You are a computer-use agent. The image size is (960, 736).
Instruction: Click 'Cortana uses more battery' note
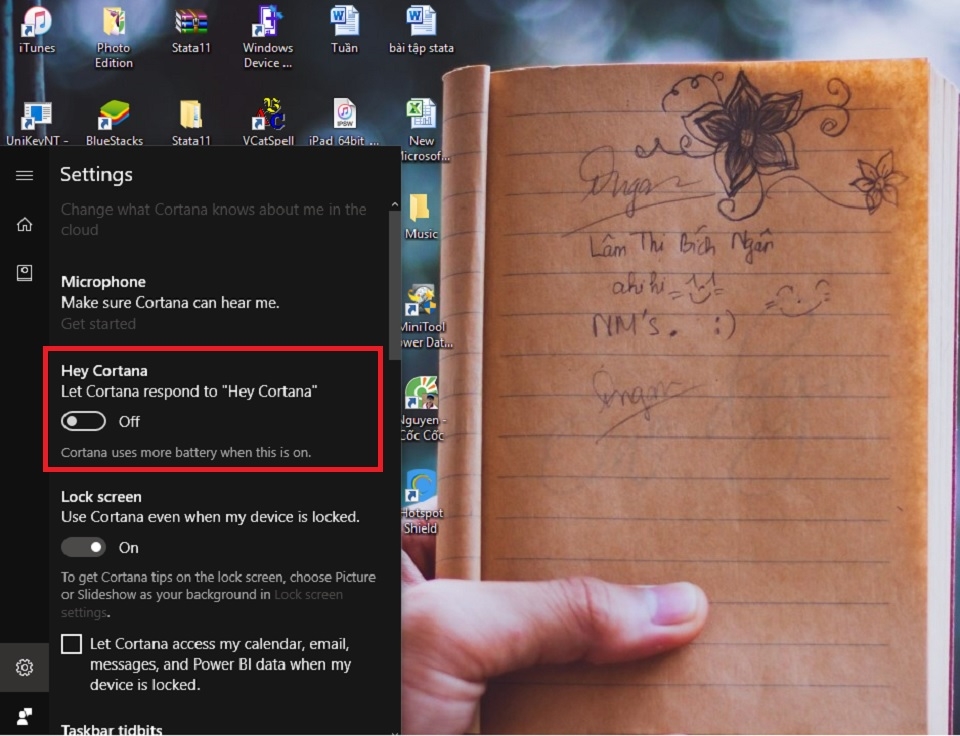pos(186,452)
